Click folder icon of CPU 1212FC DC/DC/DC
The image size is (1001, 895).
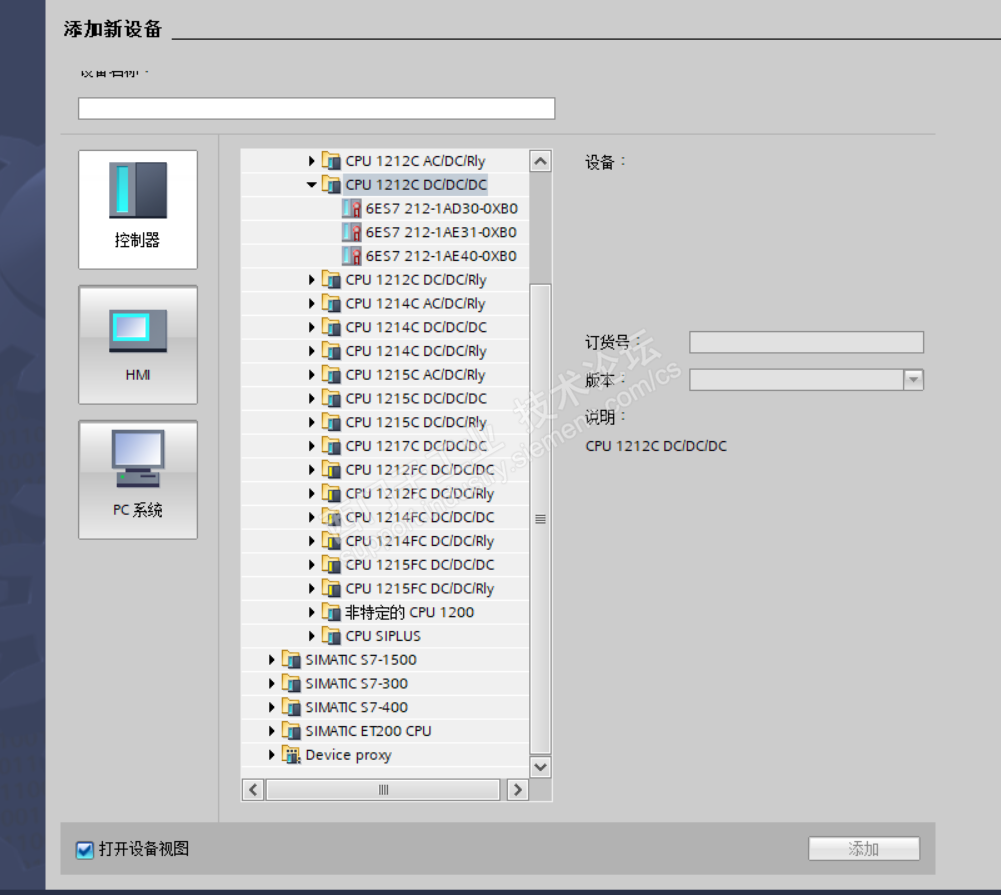coord(331,470)
